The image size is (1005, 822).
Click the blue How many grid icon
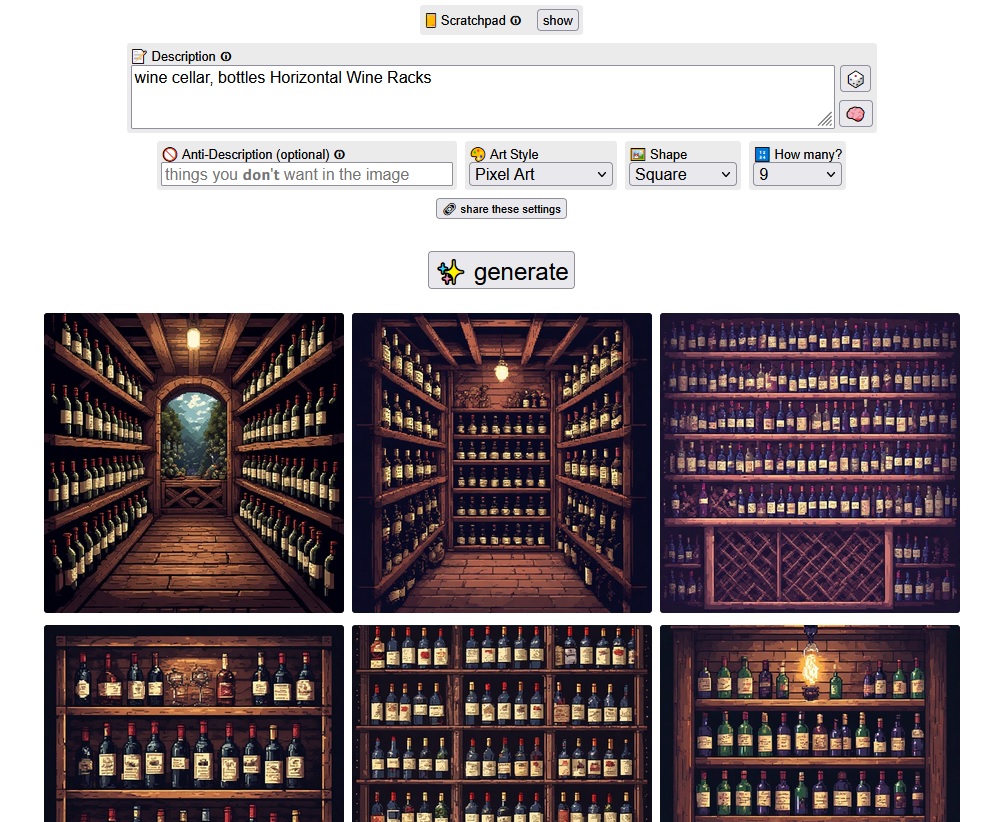[762, 155]
